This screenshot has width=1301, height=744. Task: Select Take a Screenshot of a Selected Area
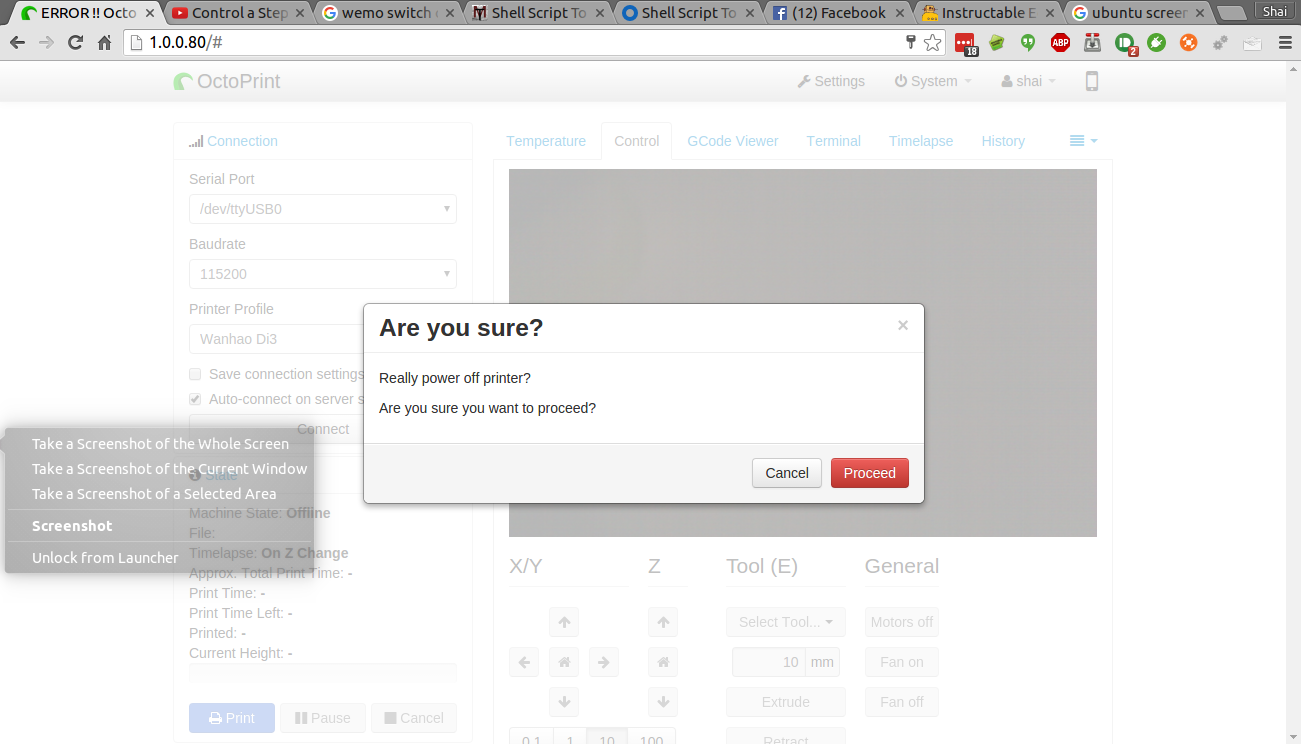(160, 494)
